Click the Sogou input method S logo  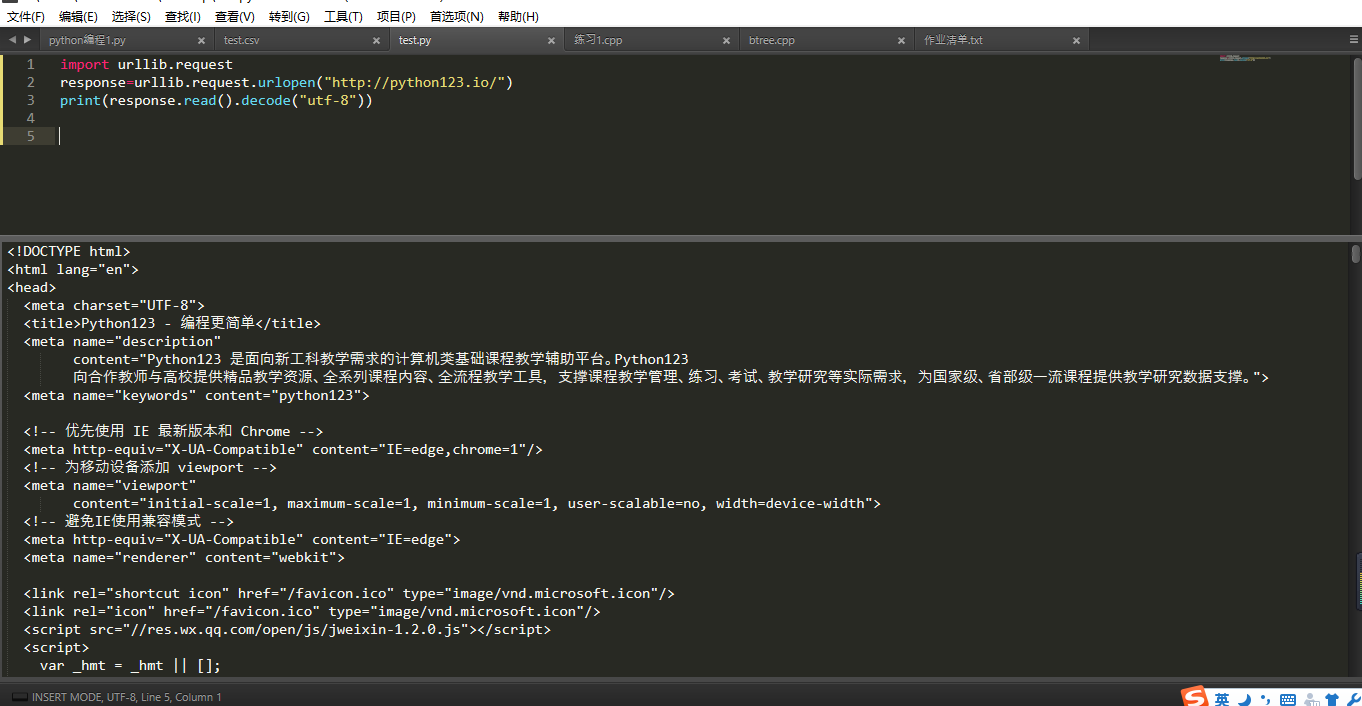click(x=1194, y=697)
